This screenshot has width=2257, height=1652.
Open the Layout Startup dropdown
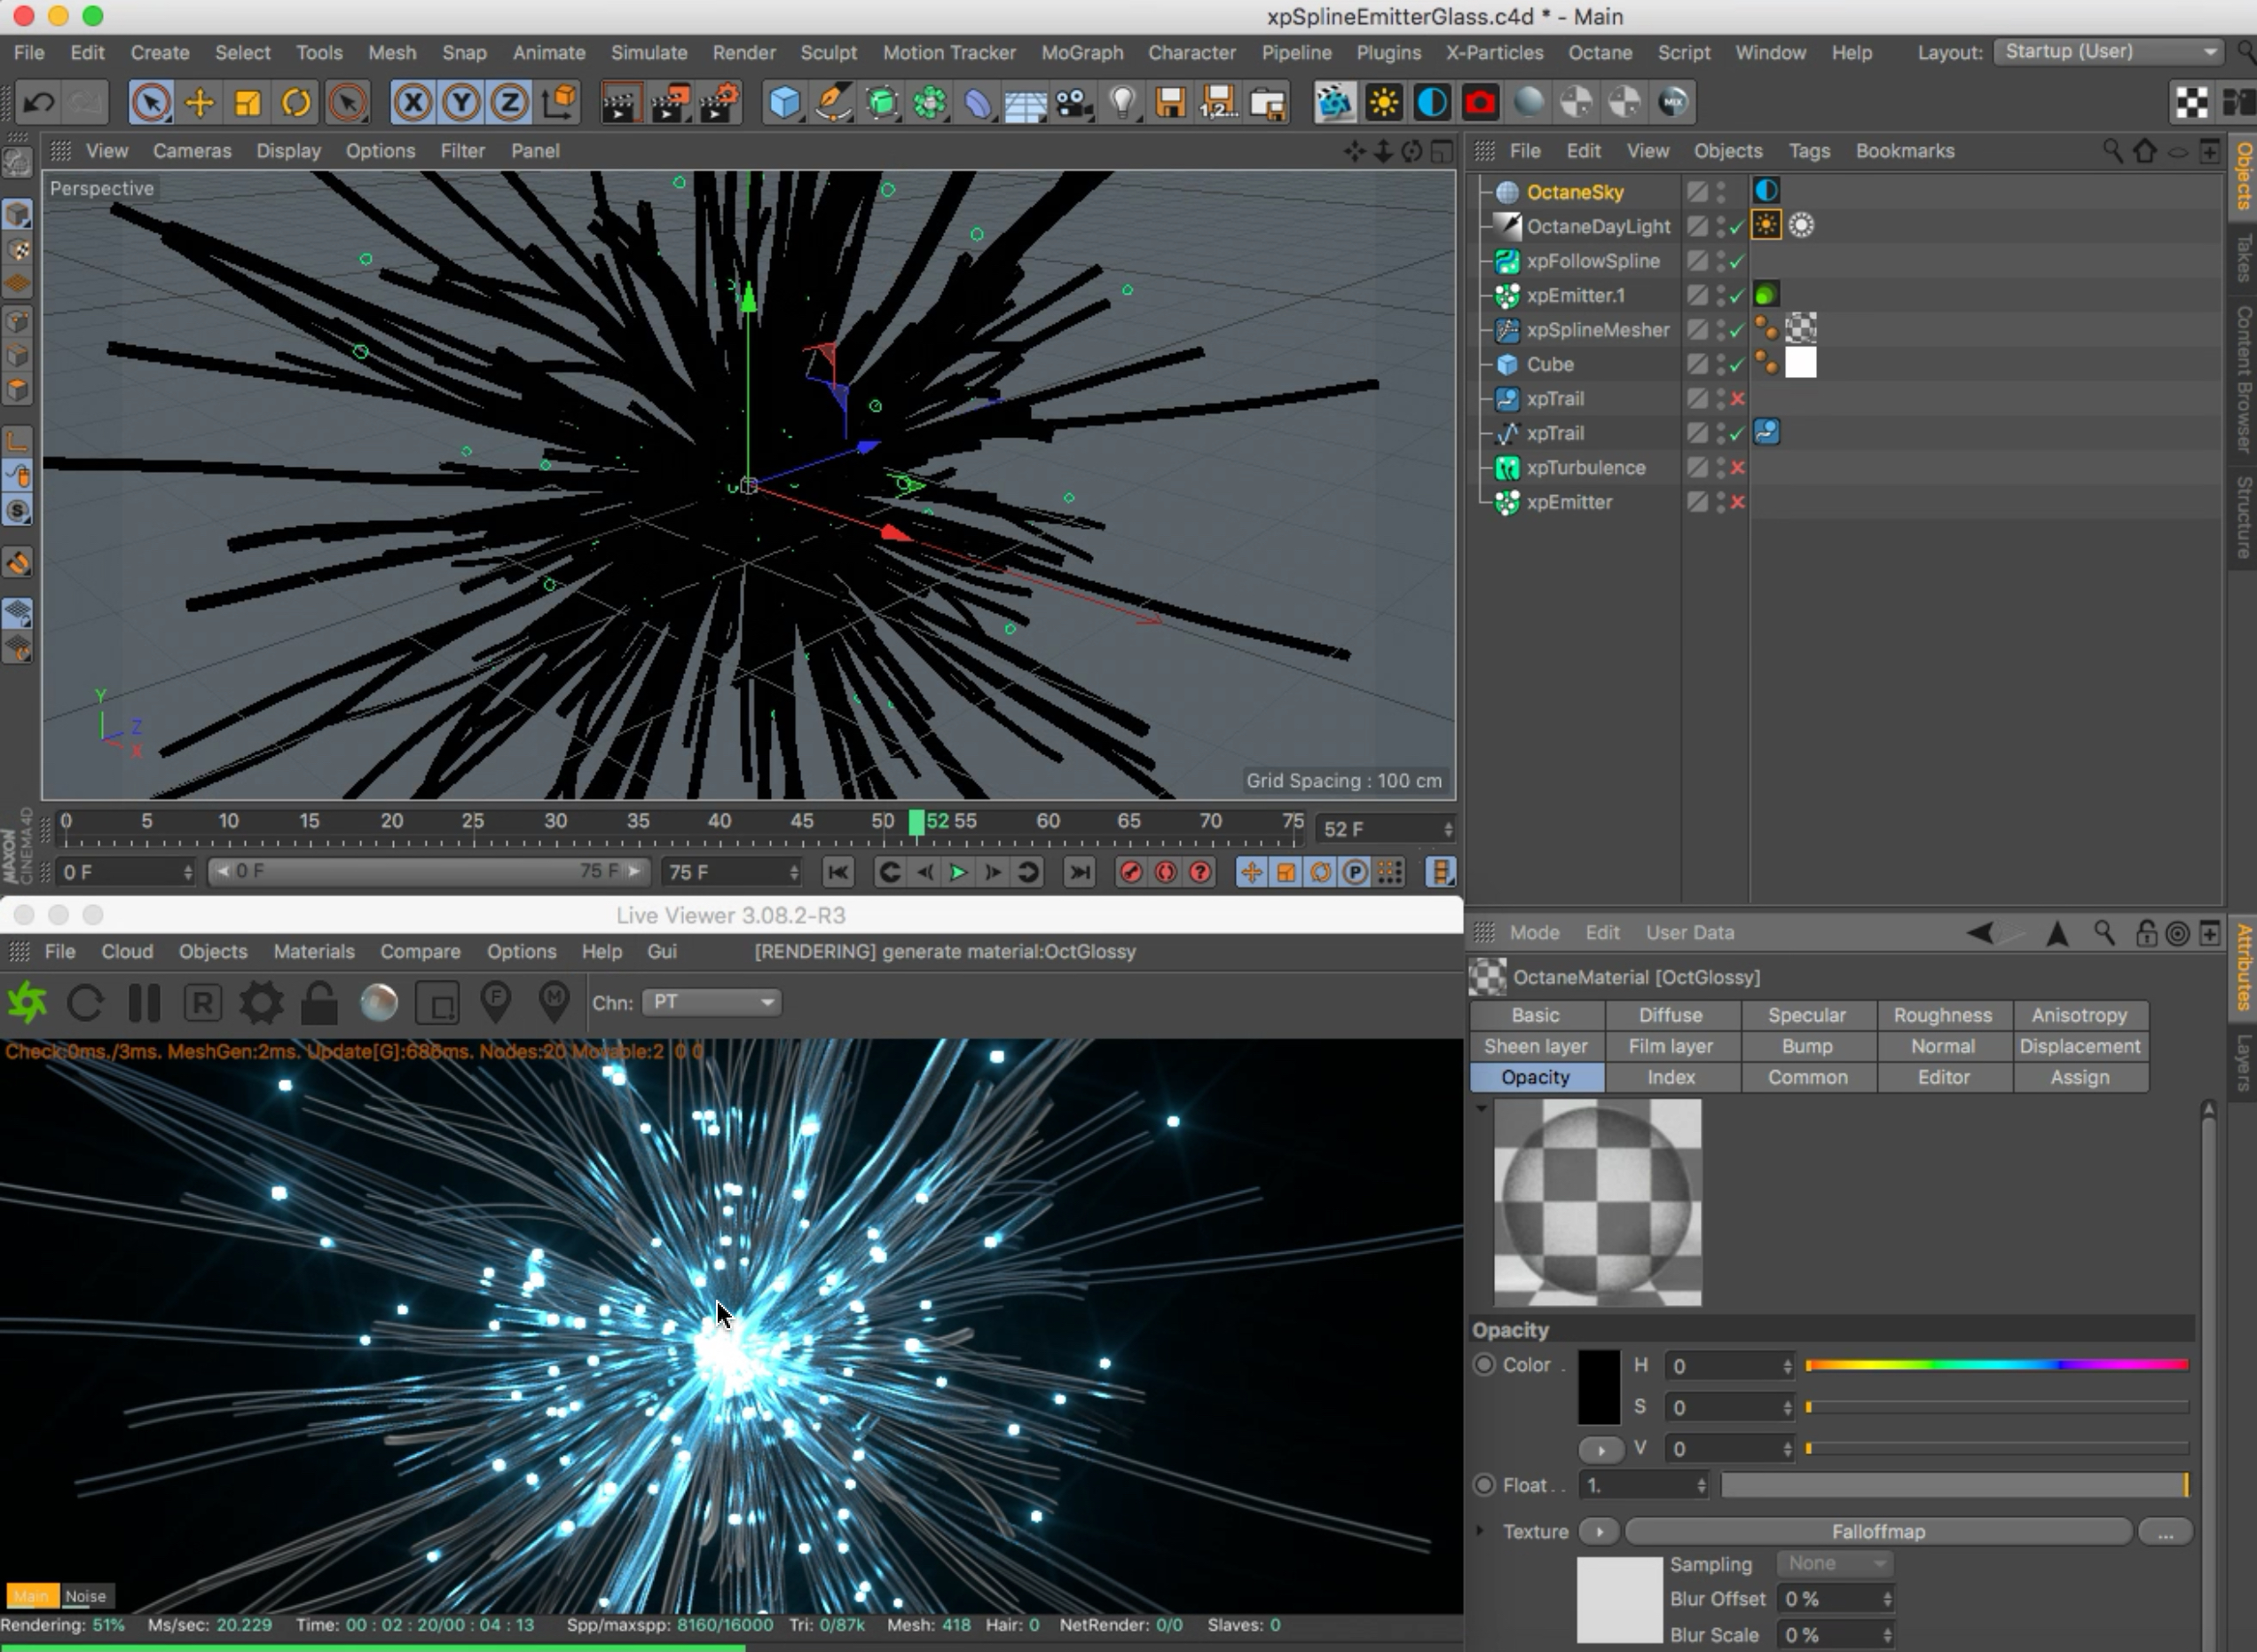tap(2108, 52)
